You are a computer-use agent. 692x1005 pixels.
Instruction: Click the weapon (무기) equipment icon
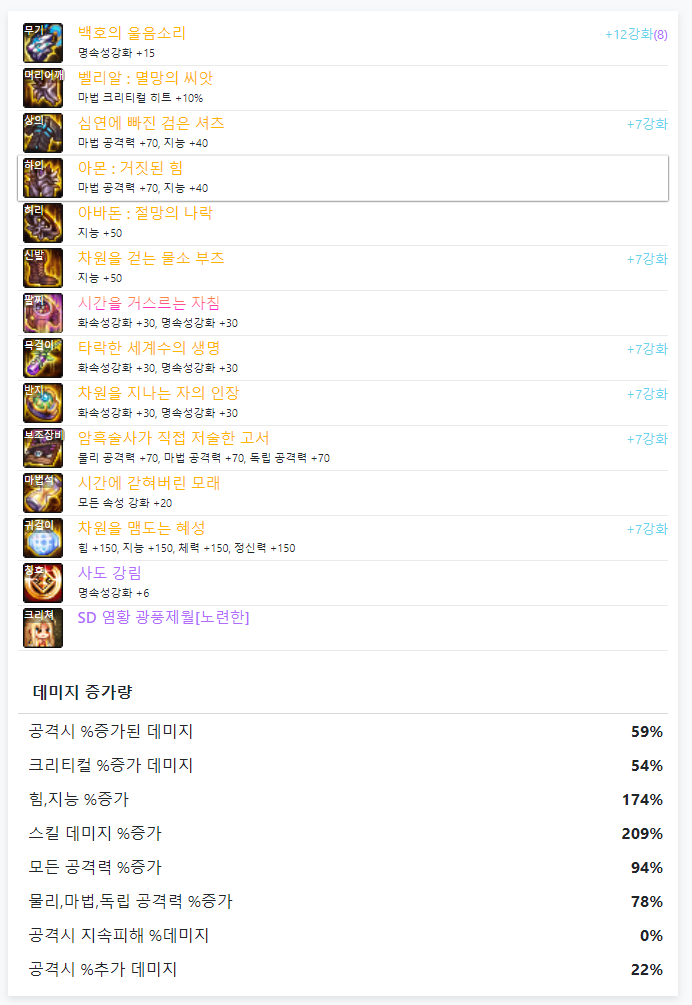[43, 43]
